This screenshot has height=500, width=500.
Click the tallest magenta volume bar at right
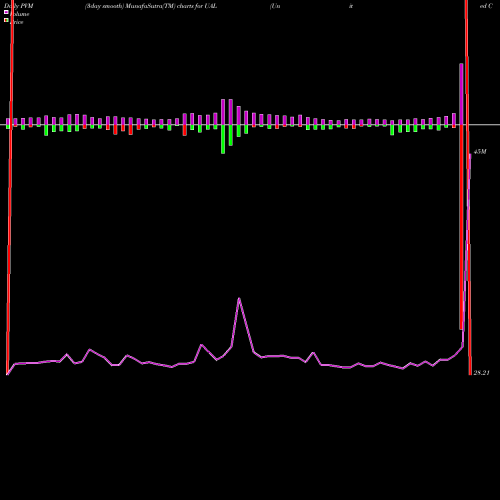[461, 94]
